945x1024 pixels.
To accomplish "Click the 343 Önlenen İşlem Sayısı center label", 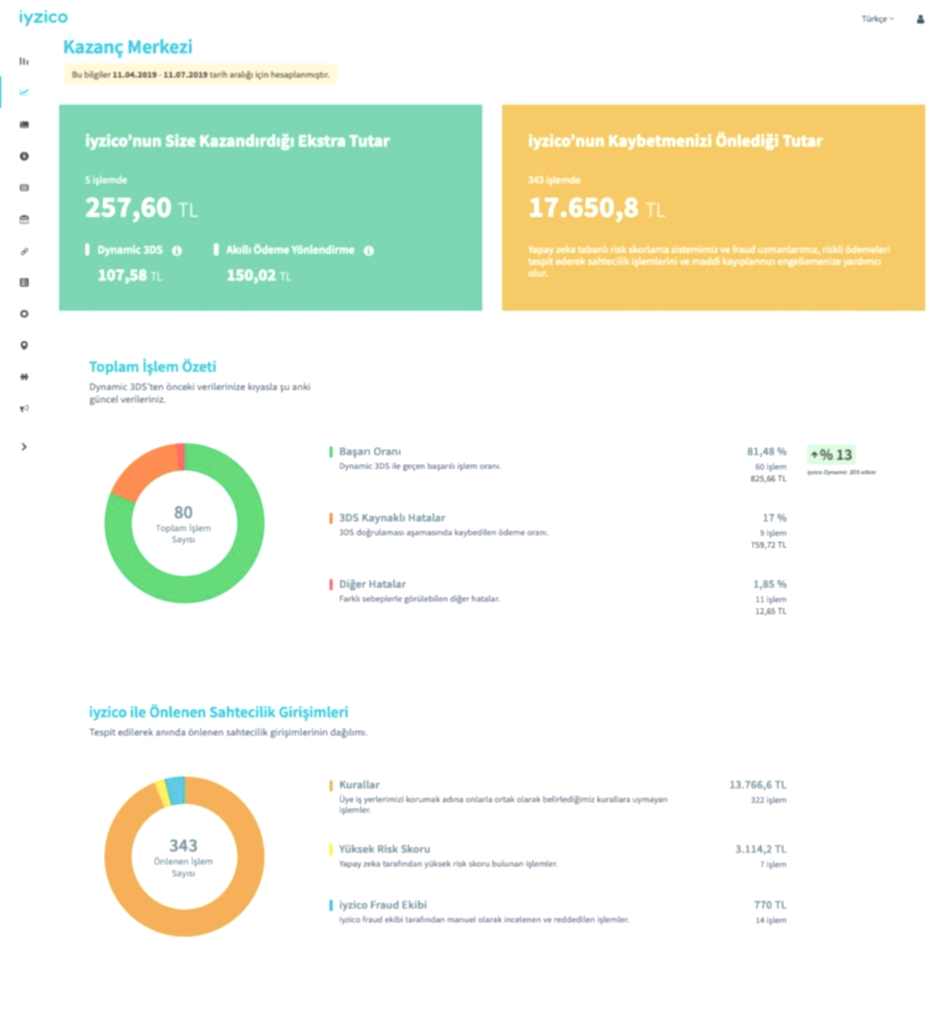I will coord(184,856).
